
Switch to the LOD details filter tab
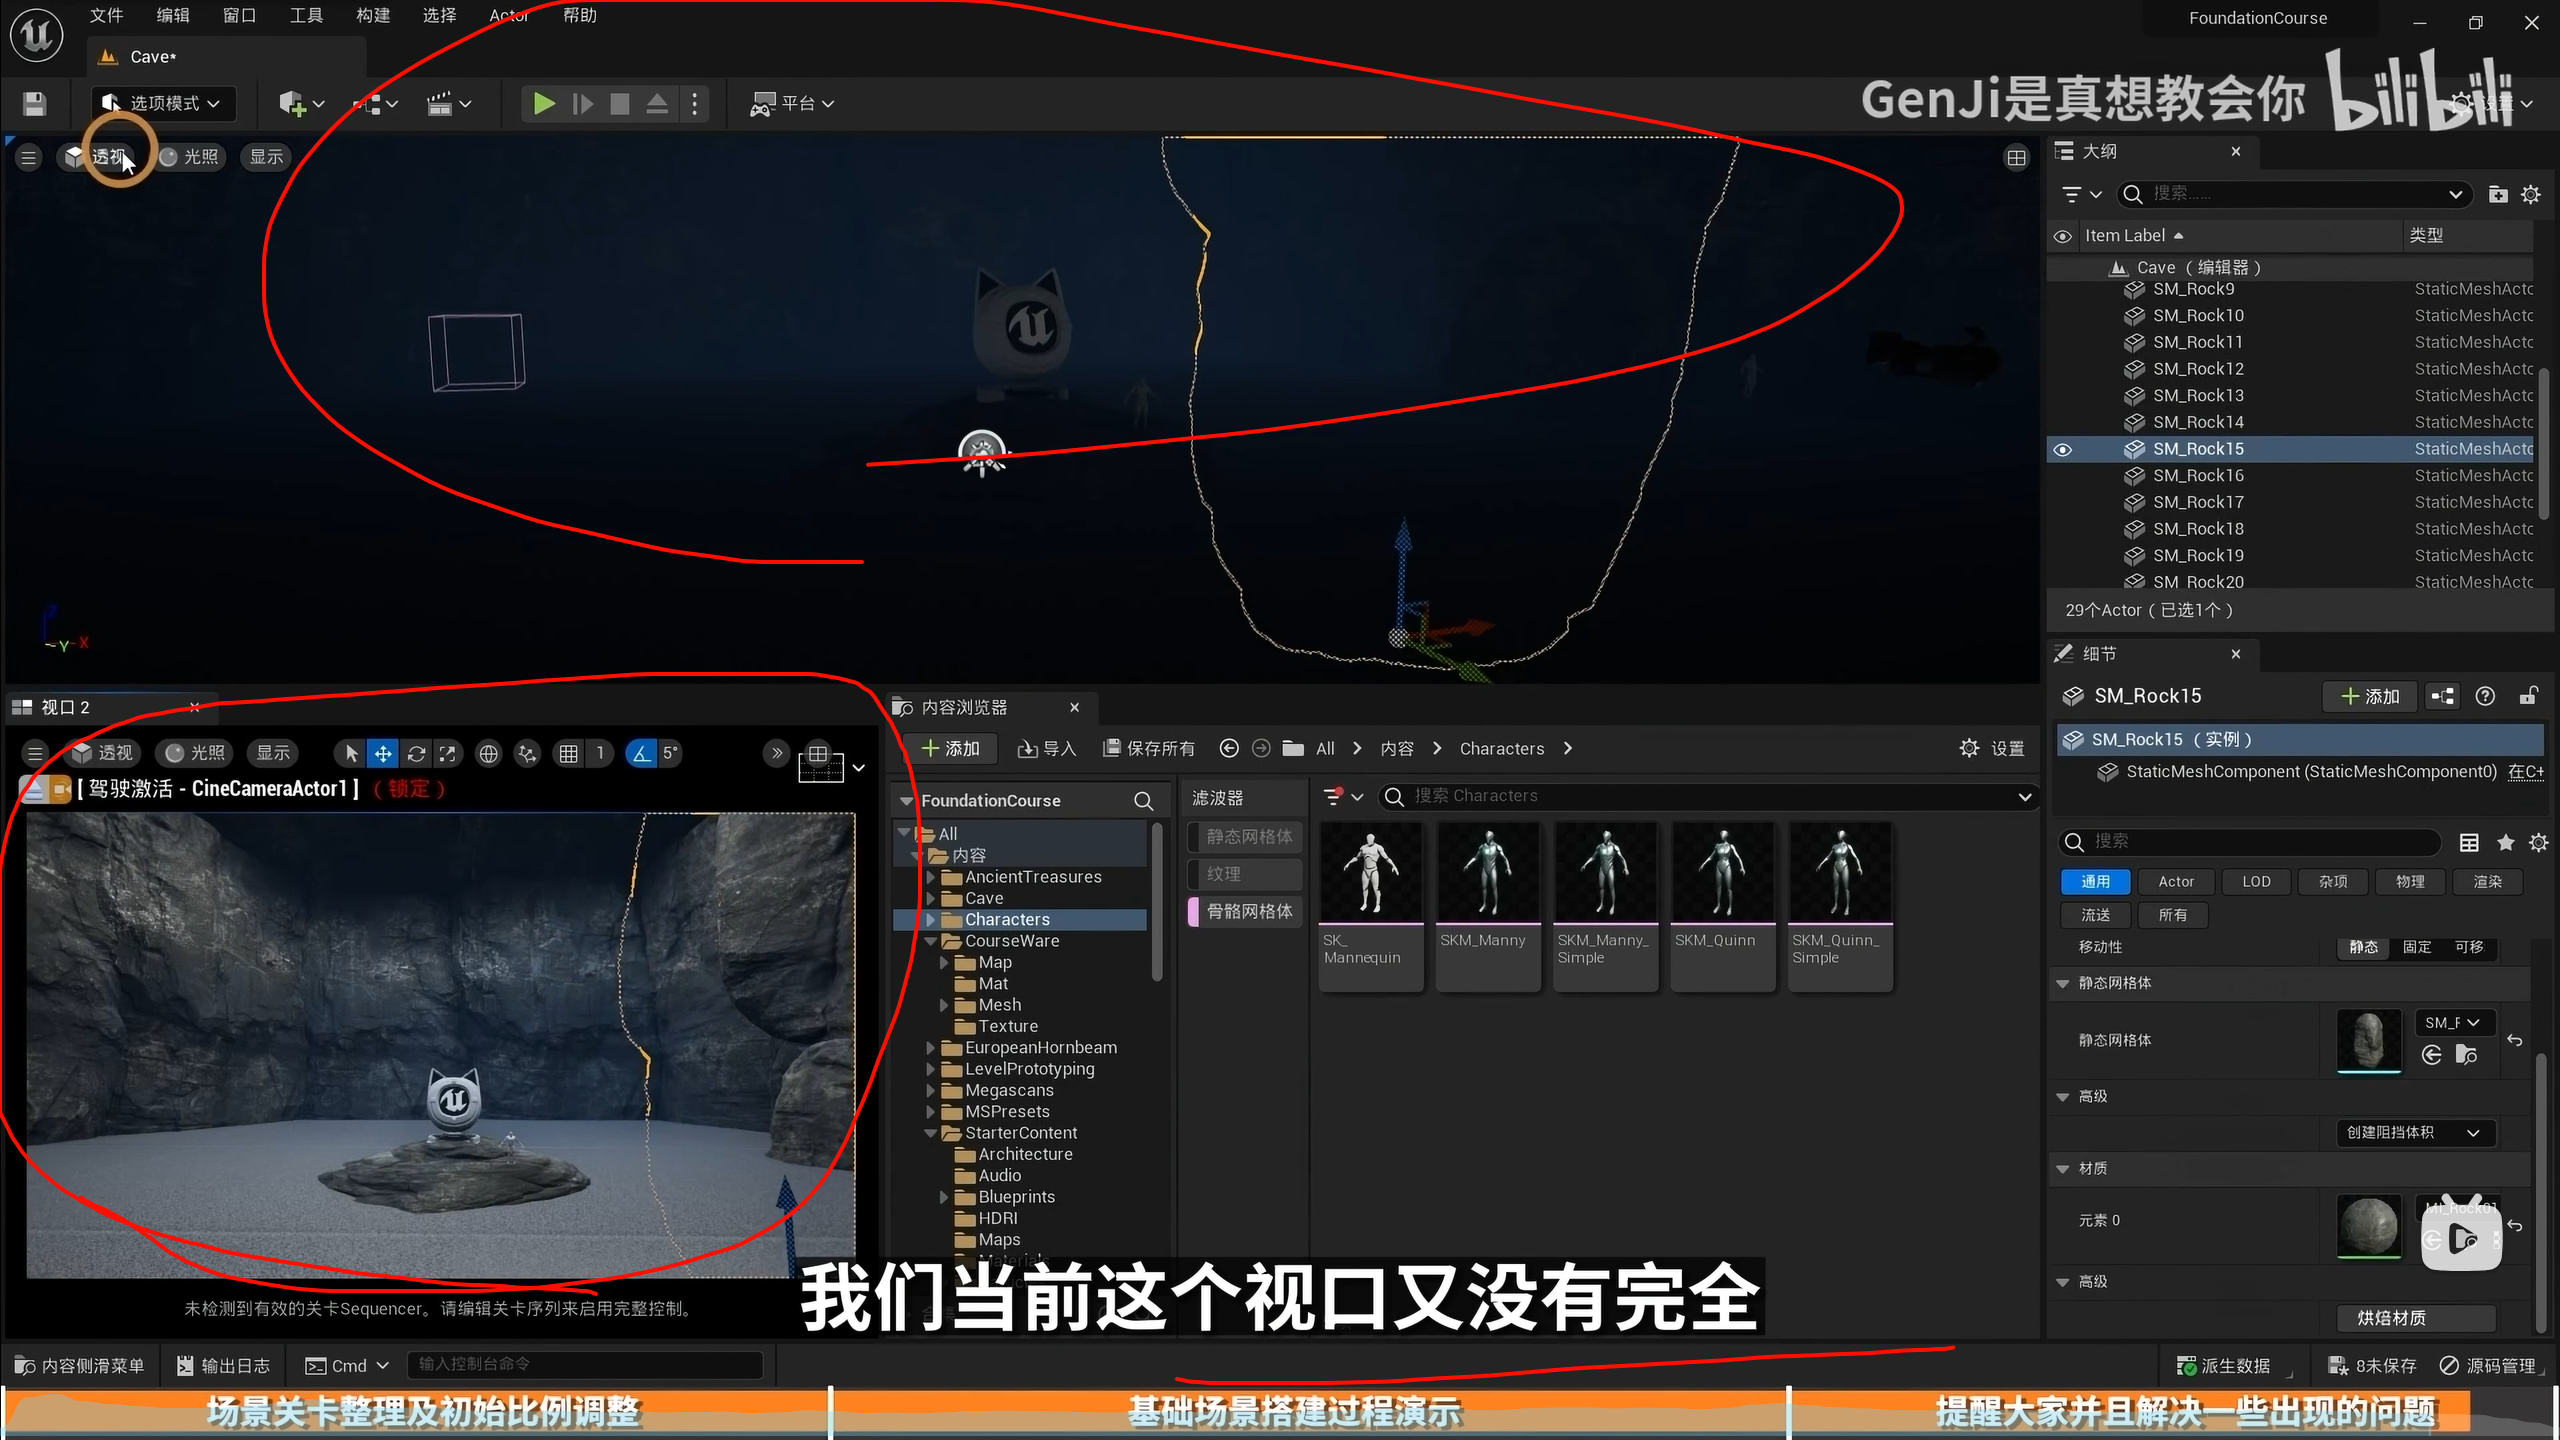tap(2255, 881)
